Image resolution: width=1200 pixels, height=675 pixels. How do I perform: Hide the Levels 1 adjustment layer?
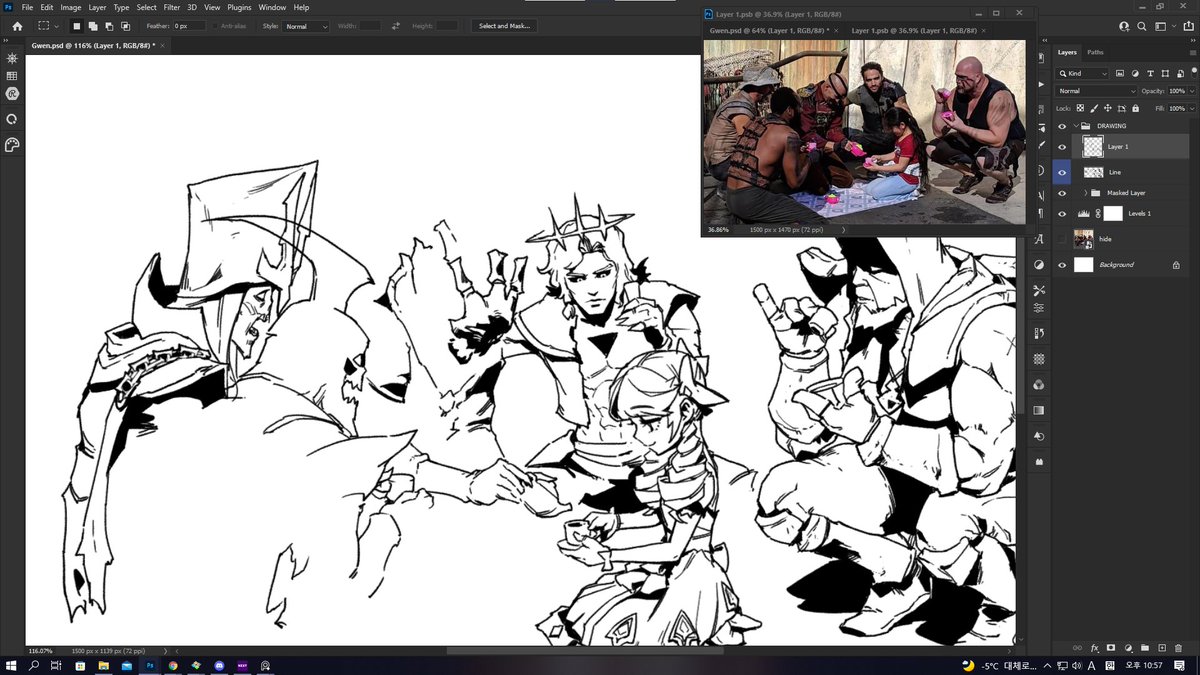(1062, 214)
